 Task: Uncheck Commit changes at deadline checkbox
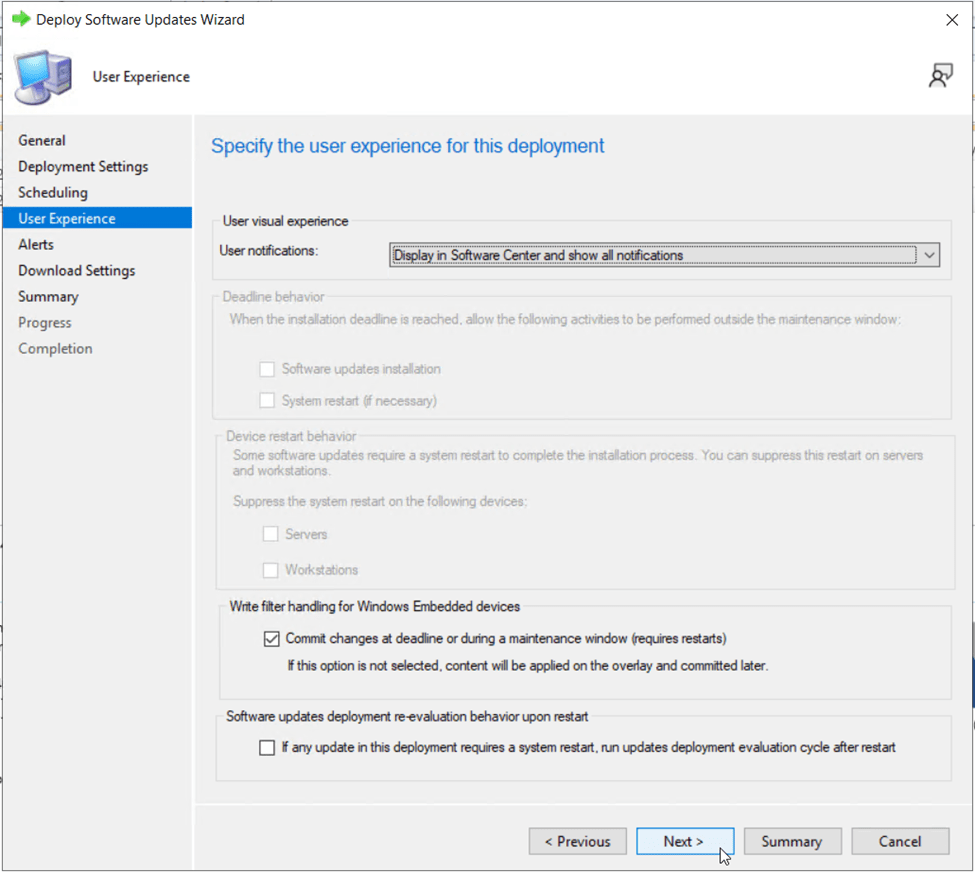[x=271, y=639]
